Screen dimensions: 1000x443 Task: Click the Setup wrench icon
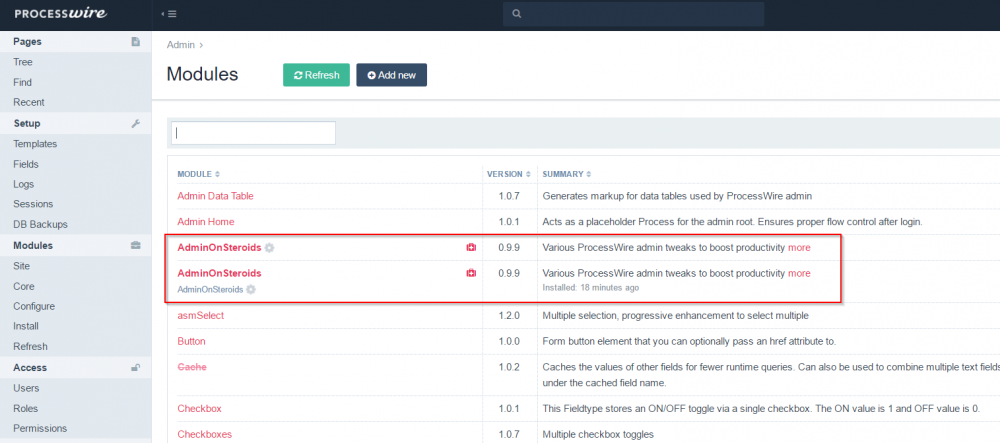(135, 124)
